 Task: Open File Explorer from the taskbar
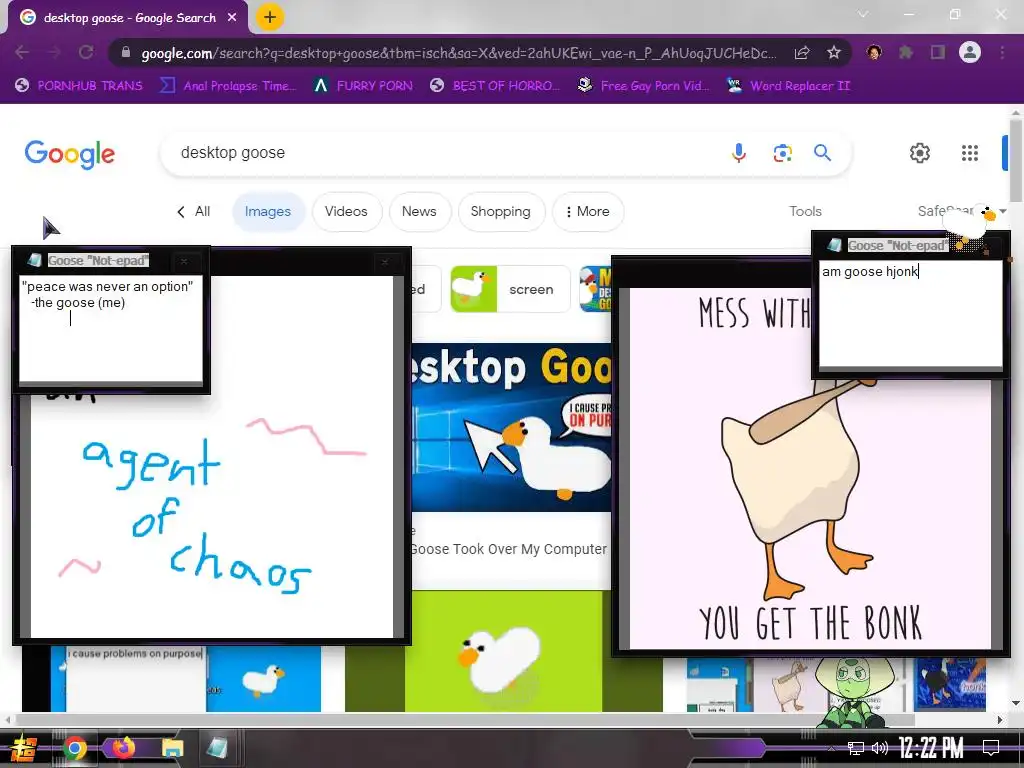(x=172, y=748)
